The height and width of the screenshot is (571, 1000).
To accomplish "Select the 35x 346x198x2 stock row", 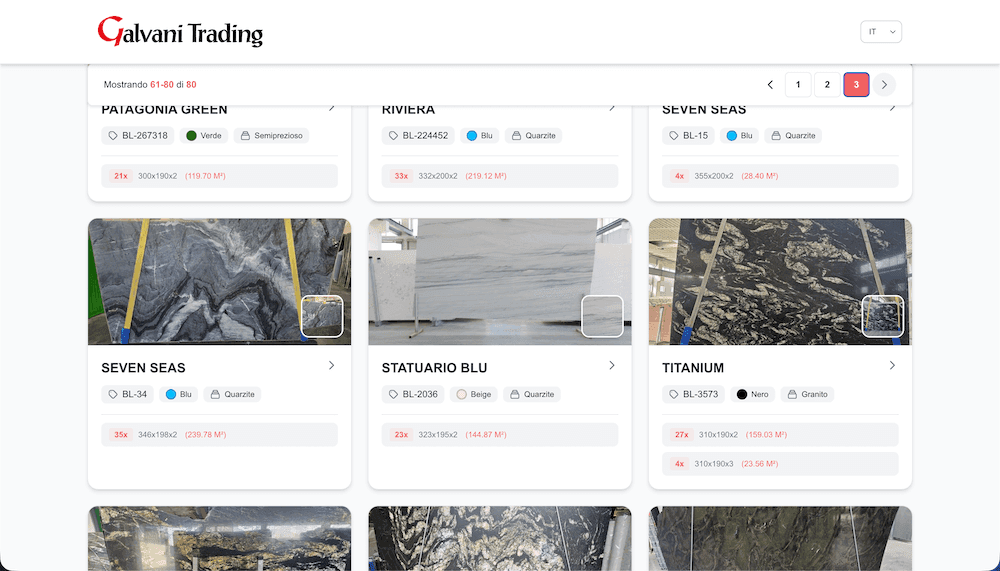I will click(x=219, y=435).
